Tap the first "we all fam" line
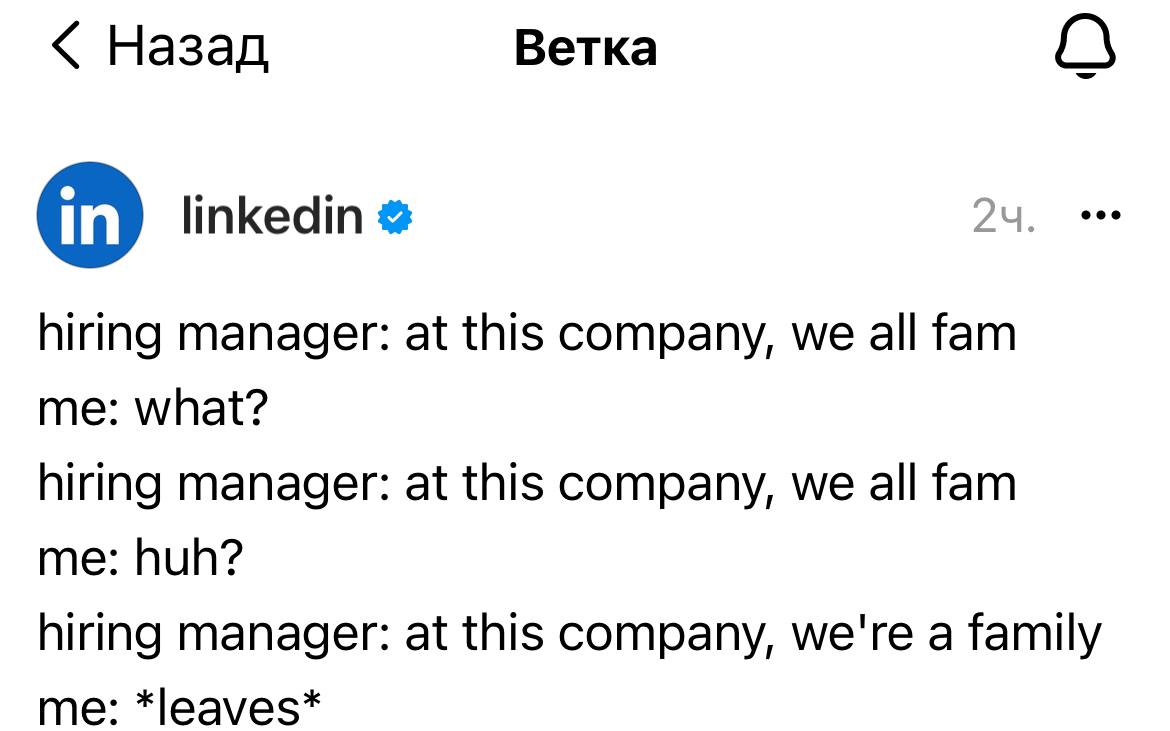Screen dimensions: 1170x731 [x=903, y=333]
